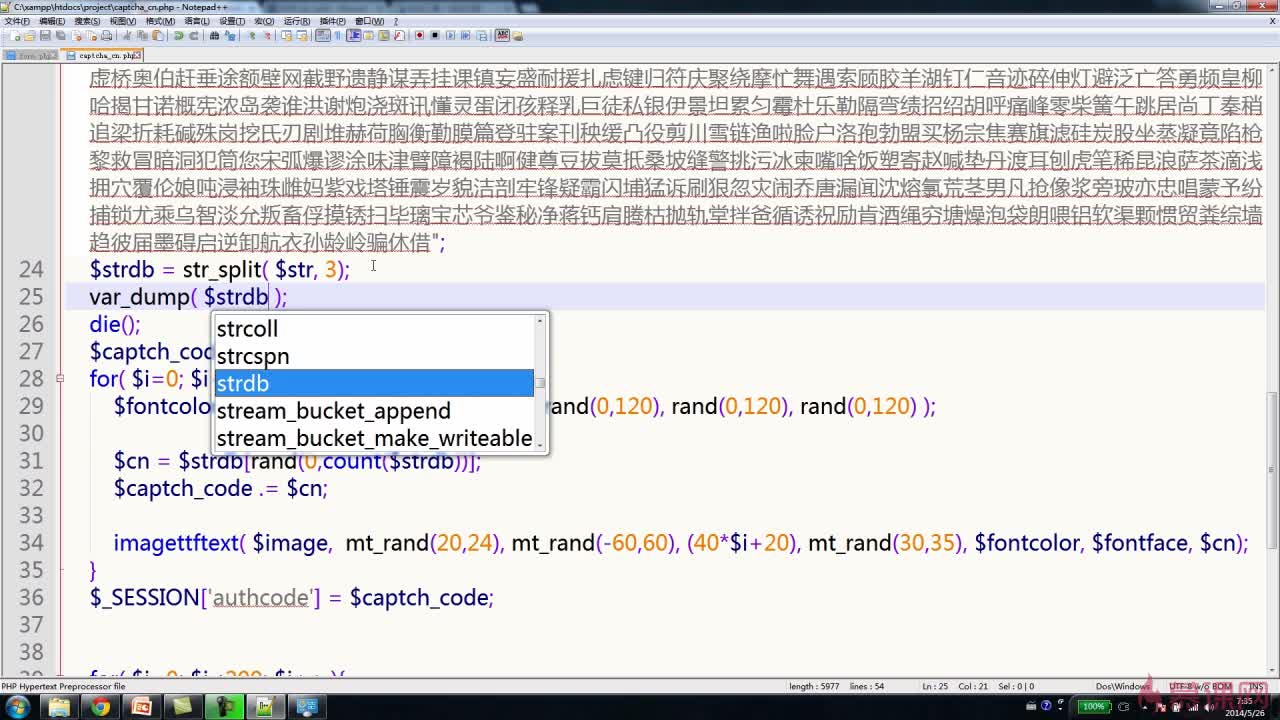Click line number 36 in the margin

[31, 597]
